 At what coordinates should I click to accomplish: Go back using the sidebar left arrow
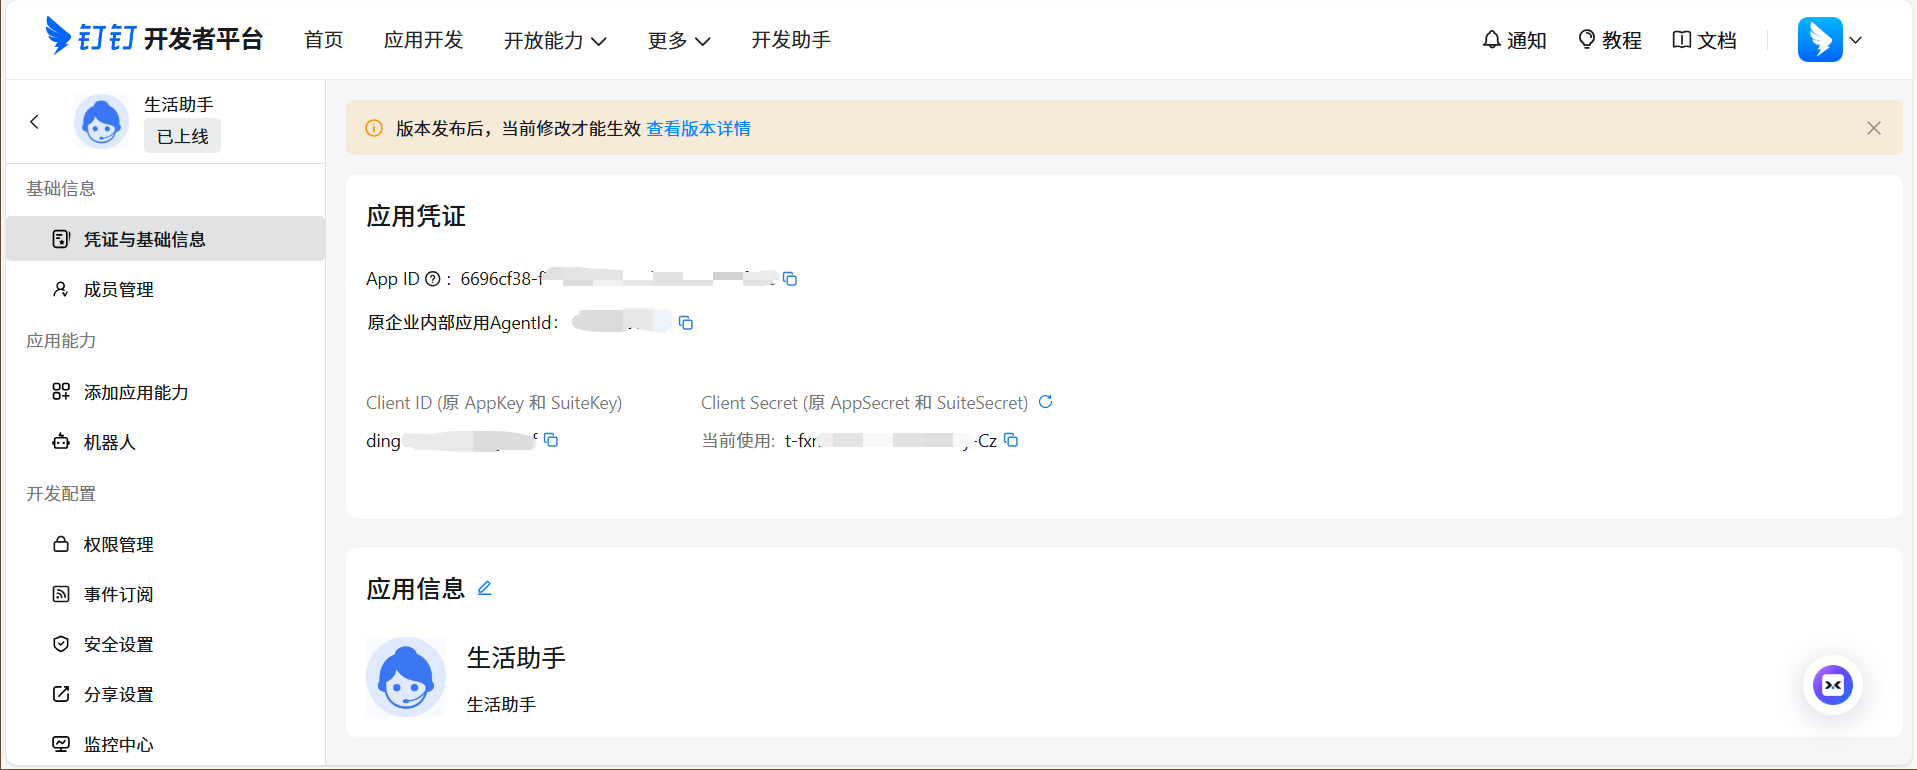(35, 122)
